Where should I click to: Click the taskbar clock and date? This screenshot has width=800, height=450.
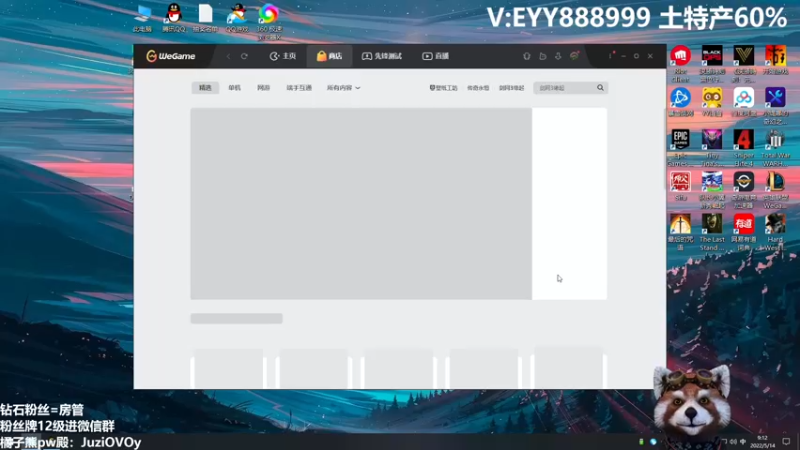pyautogui.click(x=762, y=442)
